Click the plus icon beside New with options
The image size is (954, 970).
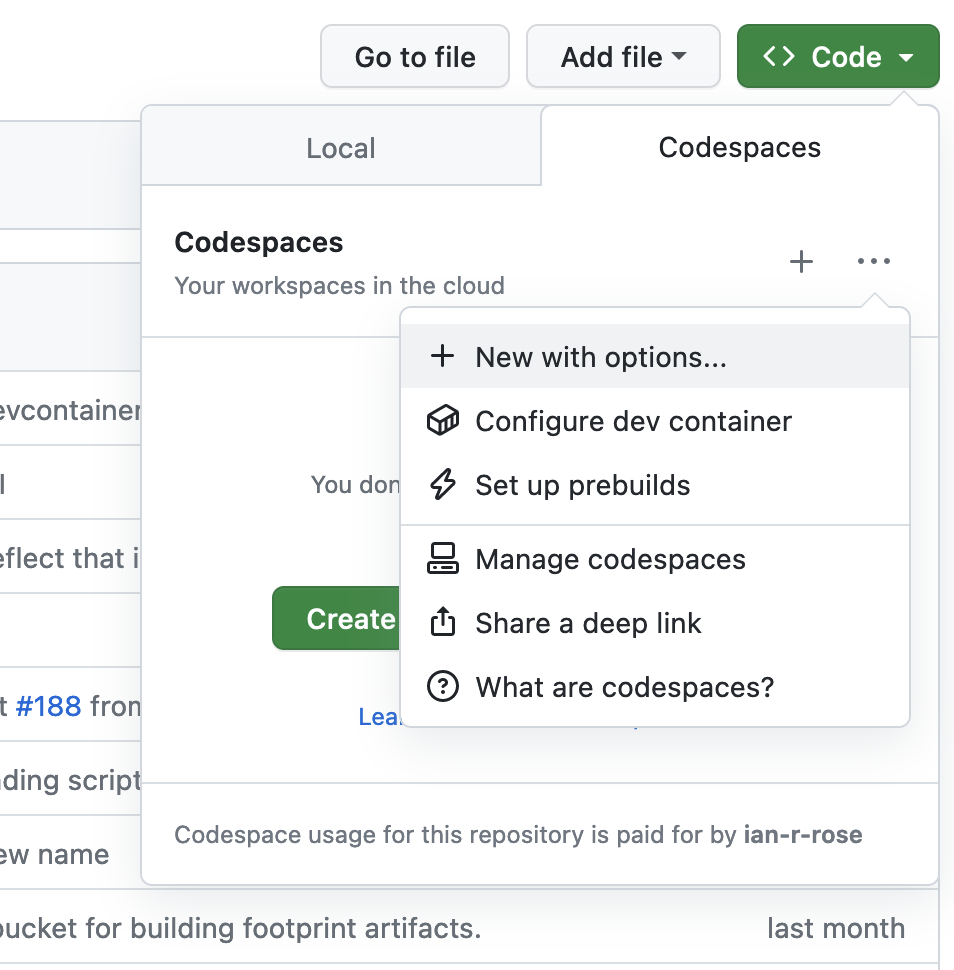tap(442, 356)
